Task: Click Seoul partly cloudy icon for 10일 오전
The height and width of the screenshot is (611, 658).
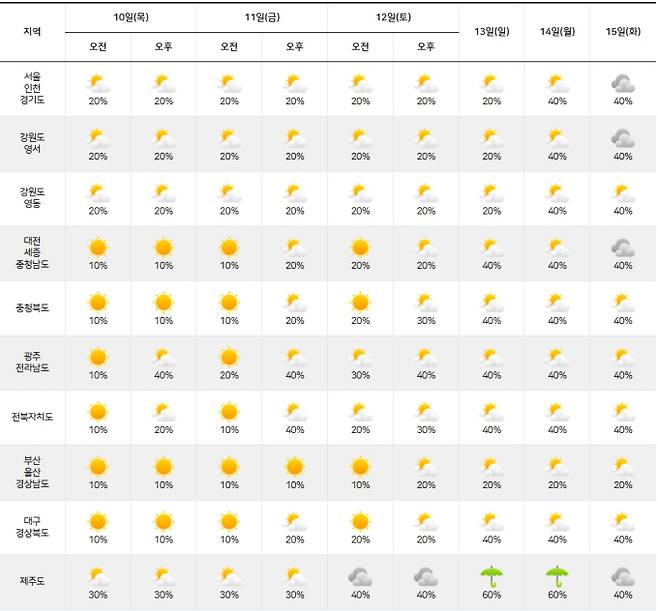Action: (x=98, y=84)
